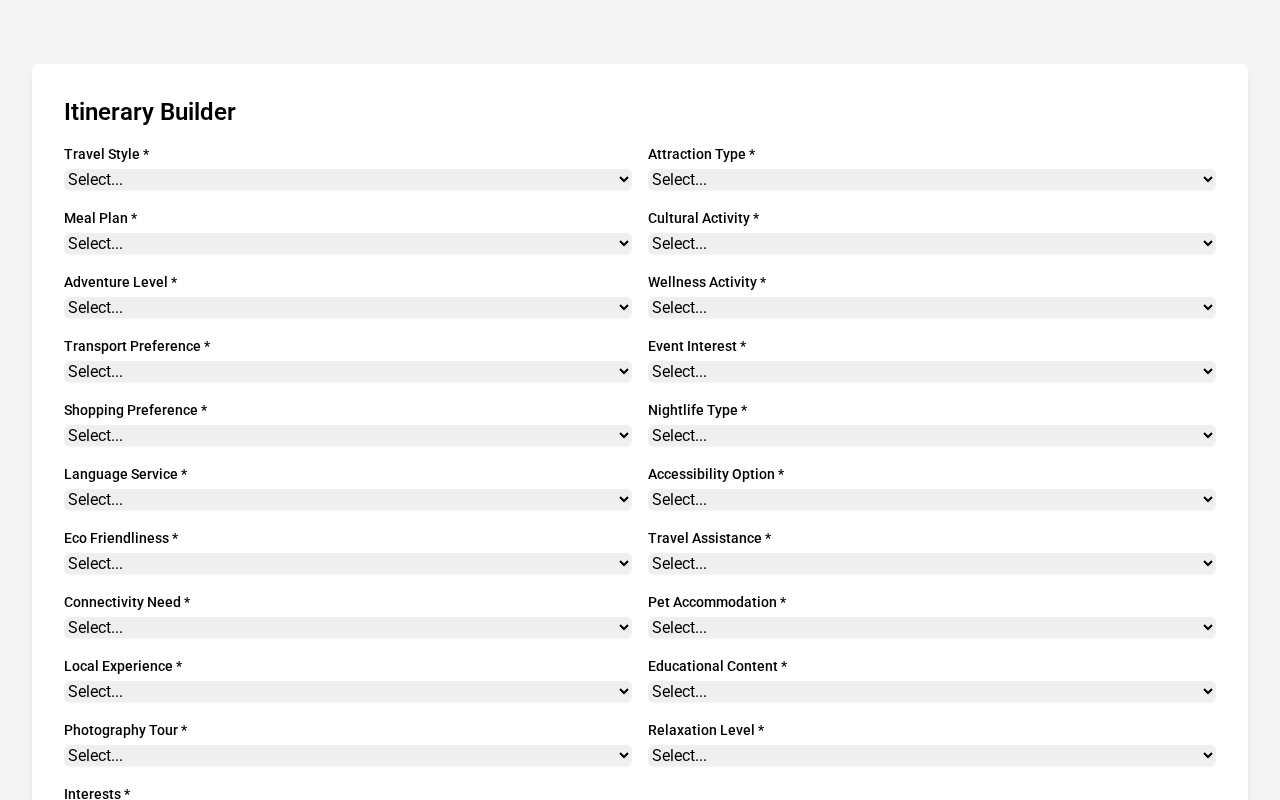Open the Local Experience dropdown

tap(347, 692)
